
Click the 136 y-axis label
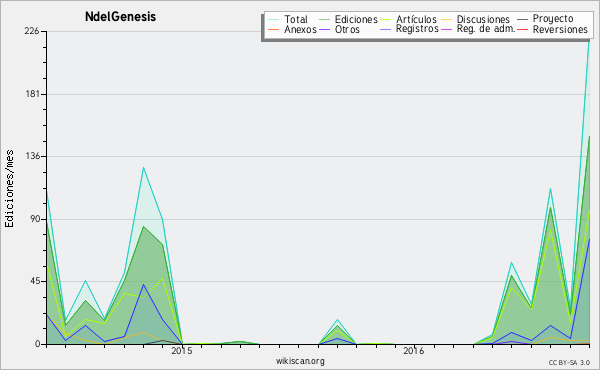click(33, 156)
